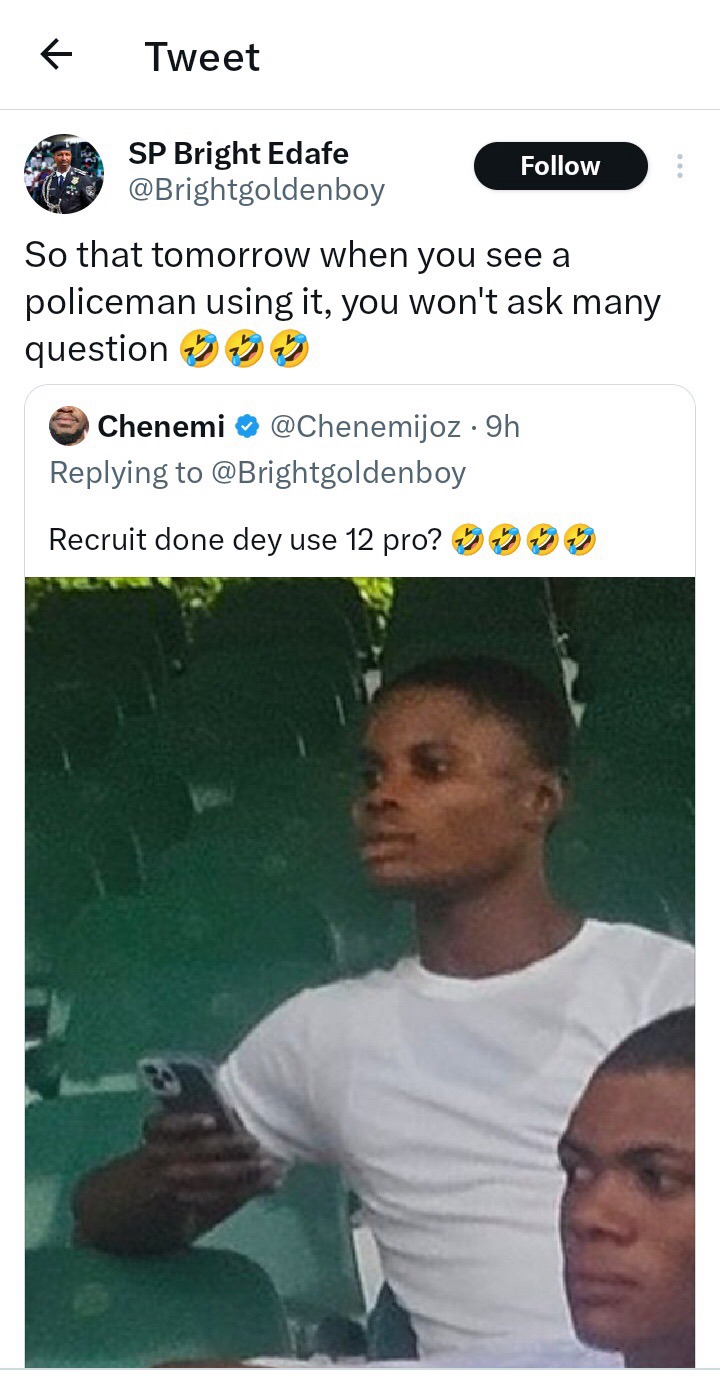Tap the @Brightgoldenboy mention in the "Replying to" line
720x1380 pixels.
tap(338, 472)
